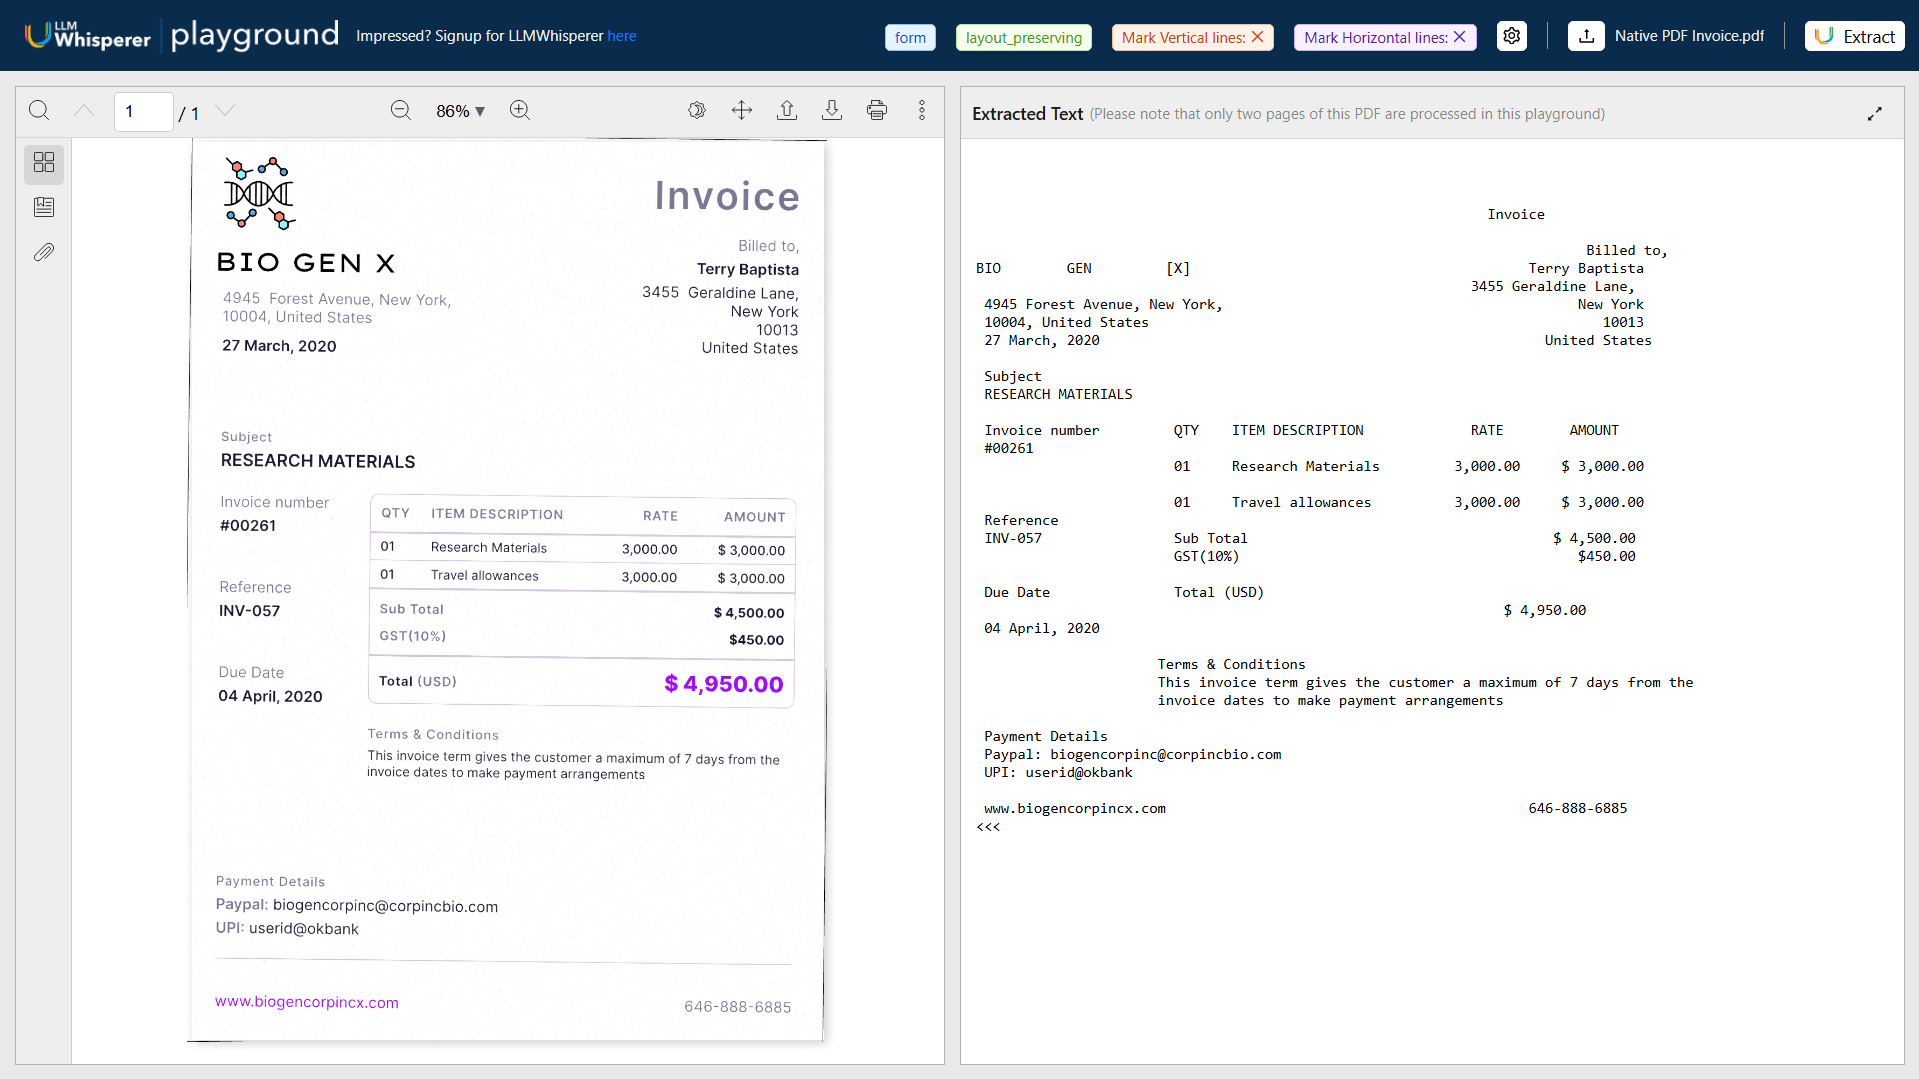Image resolution: width=1919 pixels, height=1079 pixels.
Task: Open search within the PDF document
Action: [x=39, y=111]
